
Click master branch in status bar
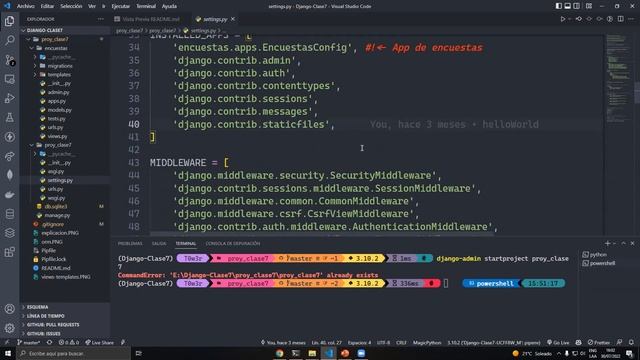pyautogui.click(x=29, y=342)
